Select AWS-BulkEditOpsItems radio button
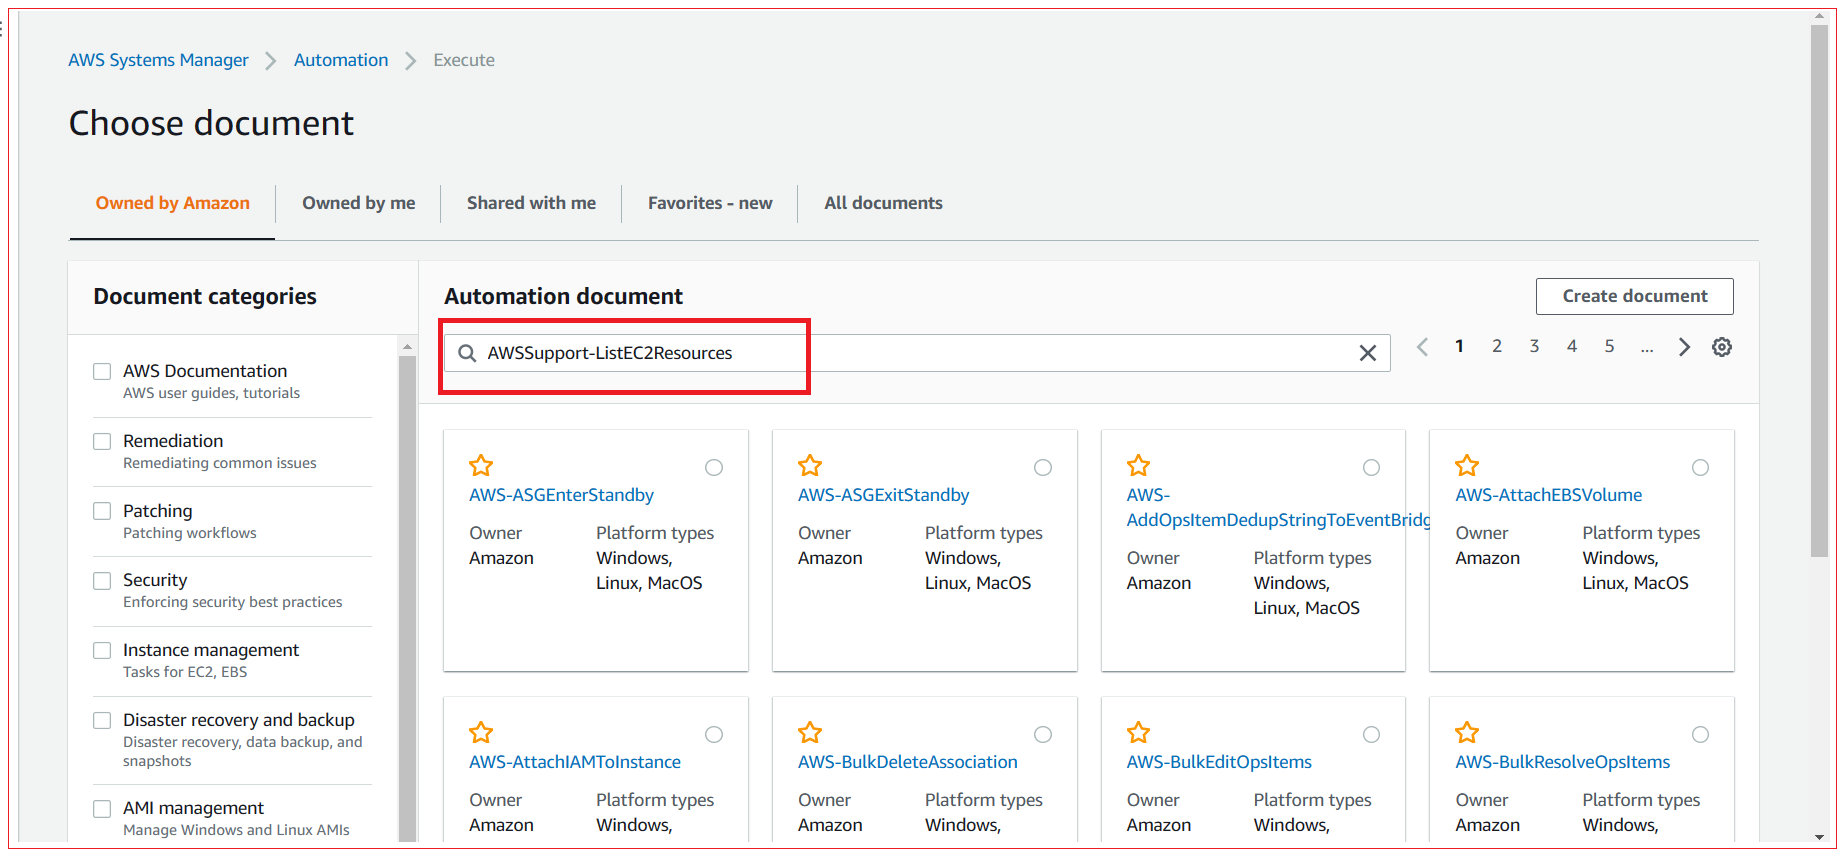 pos(1372,735)
